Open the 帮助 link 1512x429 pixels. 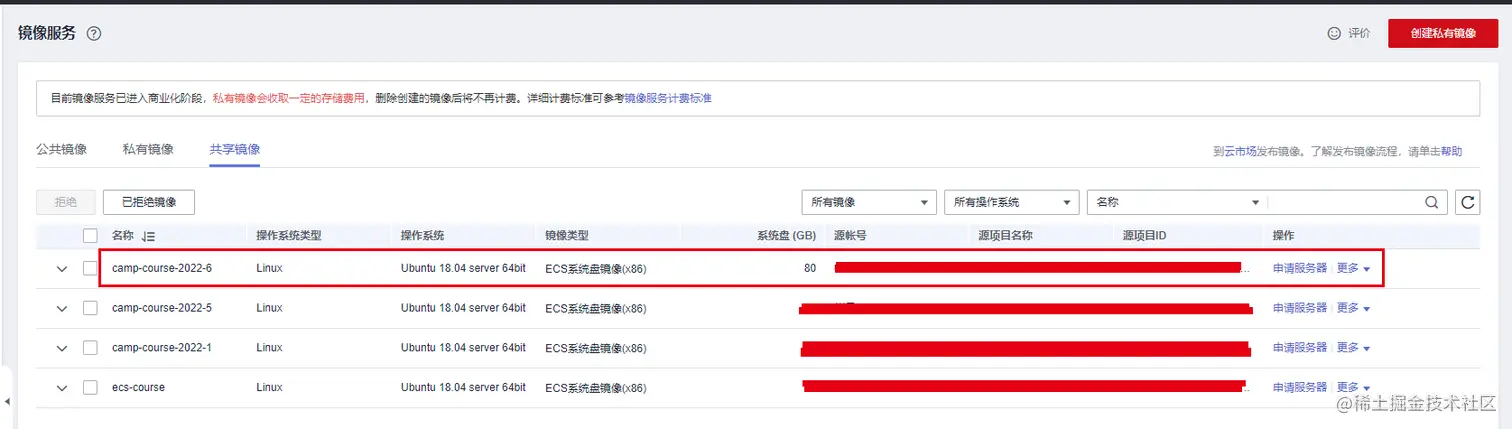pyautogui.click(x=1451, y=152)
